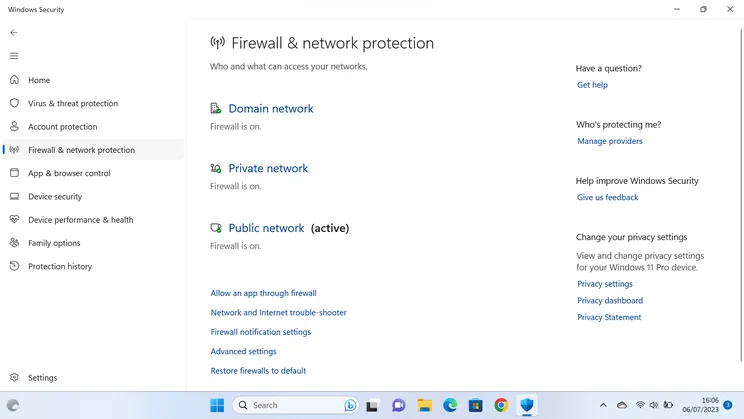Open Domain network settings
Viewport: 744px width, 419px height.
[271, 109]
